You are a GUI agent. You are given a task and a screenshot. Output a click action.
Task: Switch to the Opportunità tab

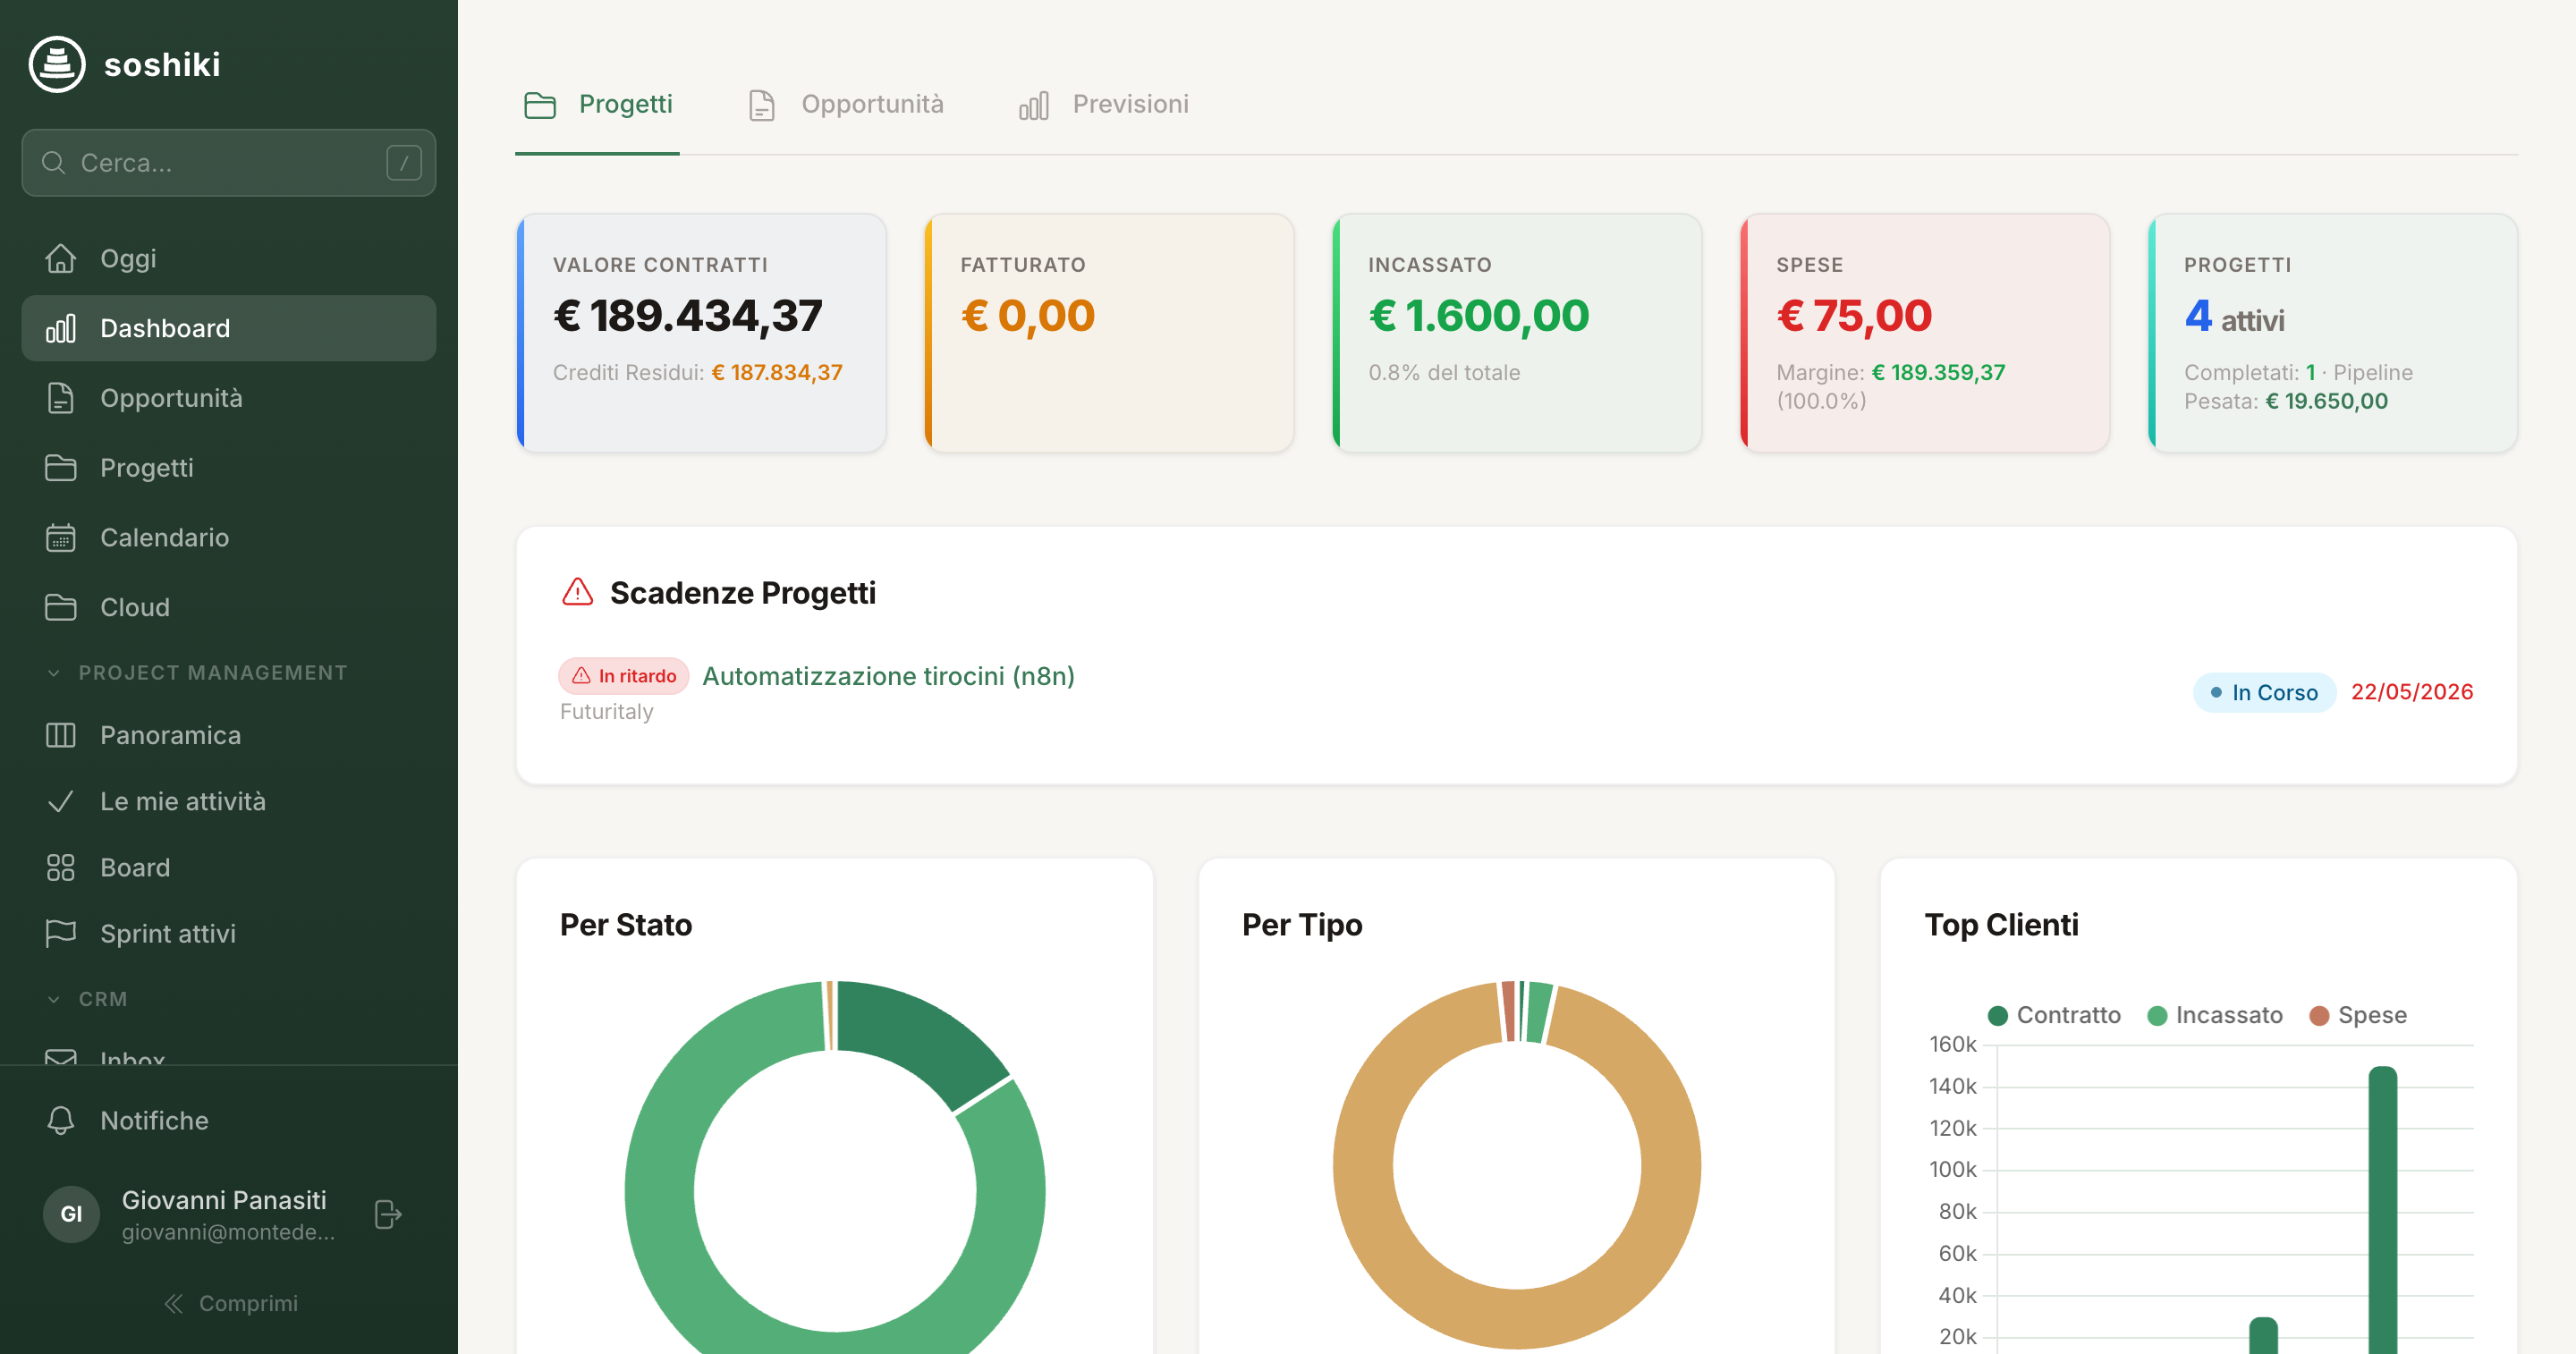(846, 105)
